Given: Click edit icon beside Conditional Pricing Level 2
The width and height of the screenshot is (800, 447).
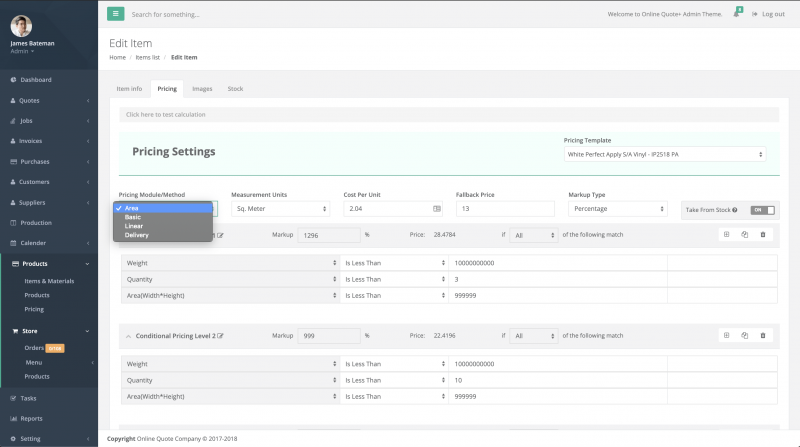Looking at the screenshot, I should [x=220, y=336].
